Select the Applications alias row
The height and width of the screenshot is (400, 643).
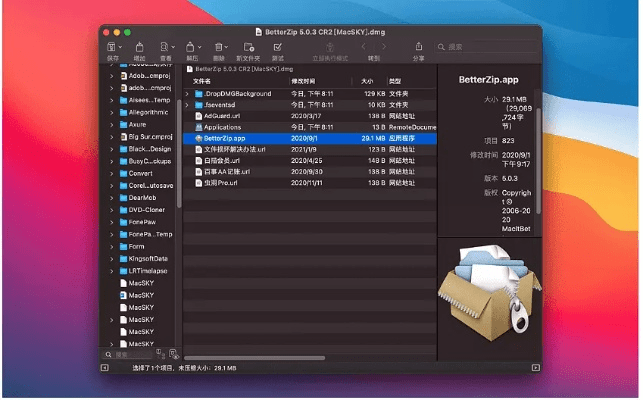point(223,127)
